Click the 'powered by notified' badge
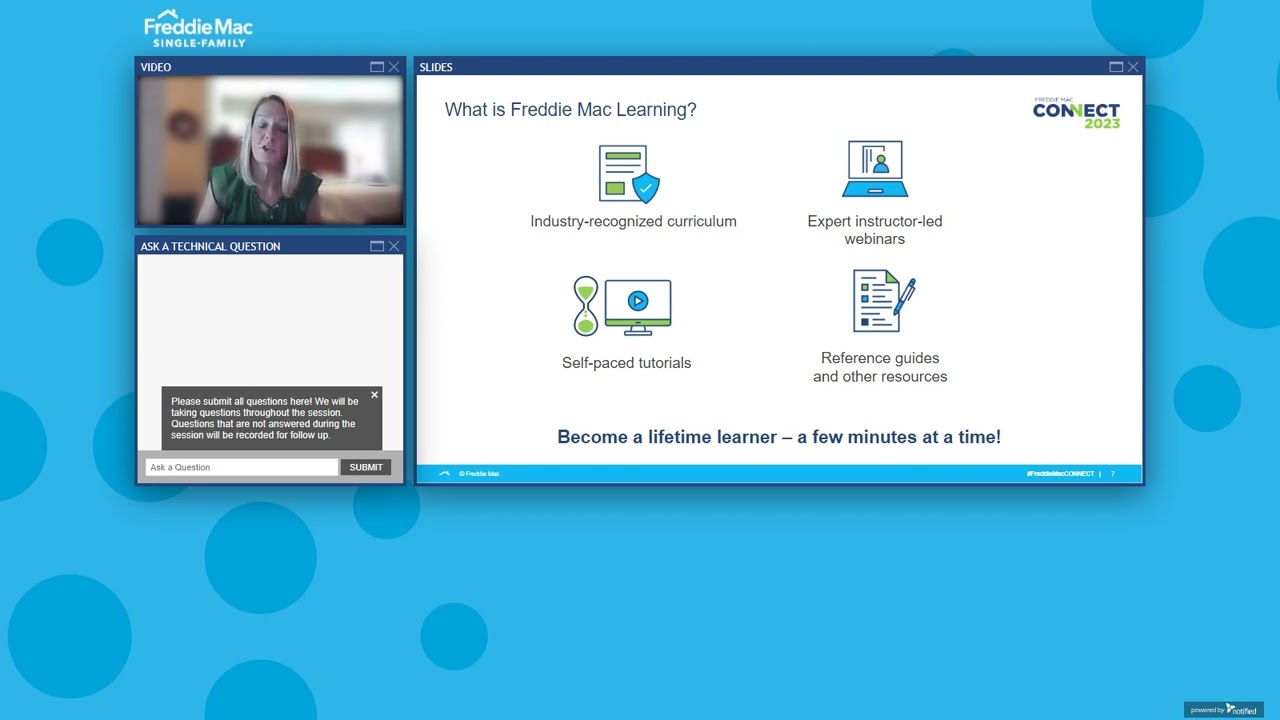 tap(1224, 709)
